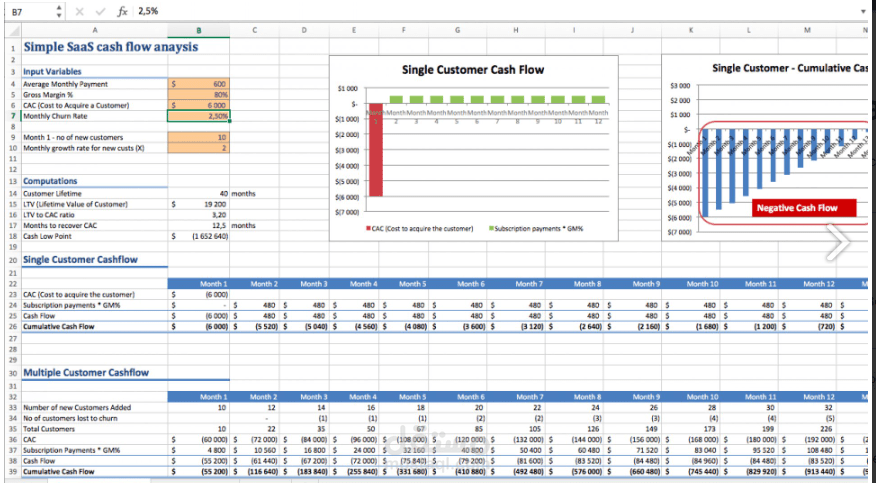Viewport: 876px width, 483px height.
Task: Expand the formula bar dropdown arrow
Action: click(863, 12)
